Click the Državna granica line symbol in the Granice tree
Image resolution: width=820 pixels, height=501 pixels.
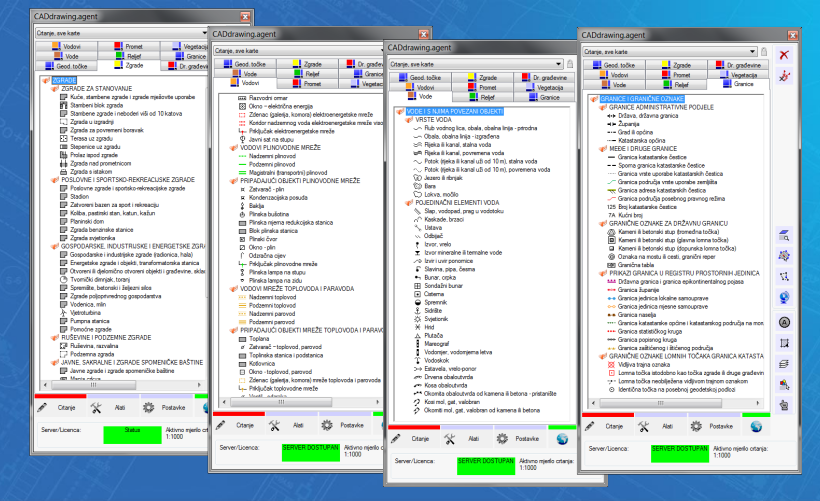coord(611,116)
